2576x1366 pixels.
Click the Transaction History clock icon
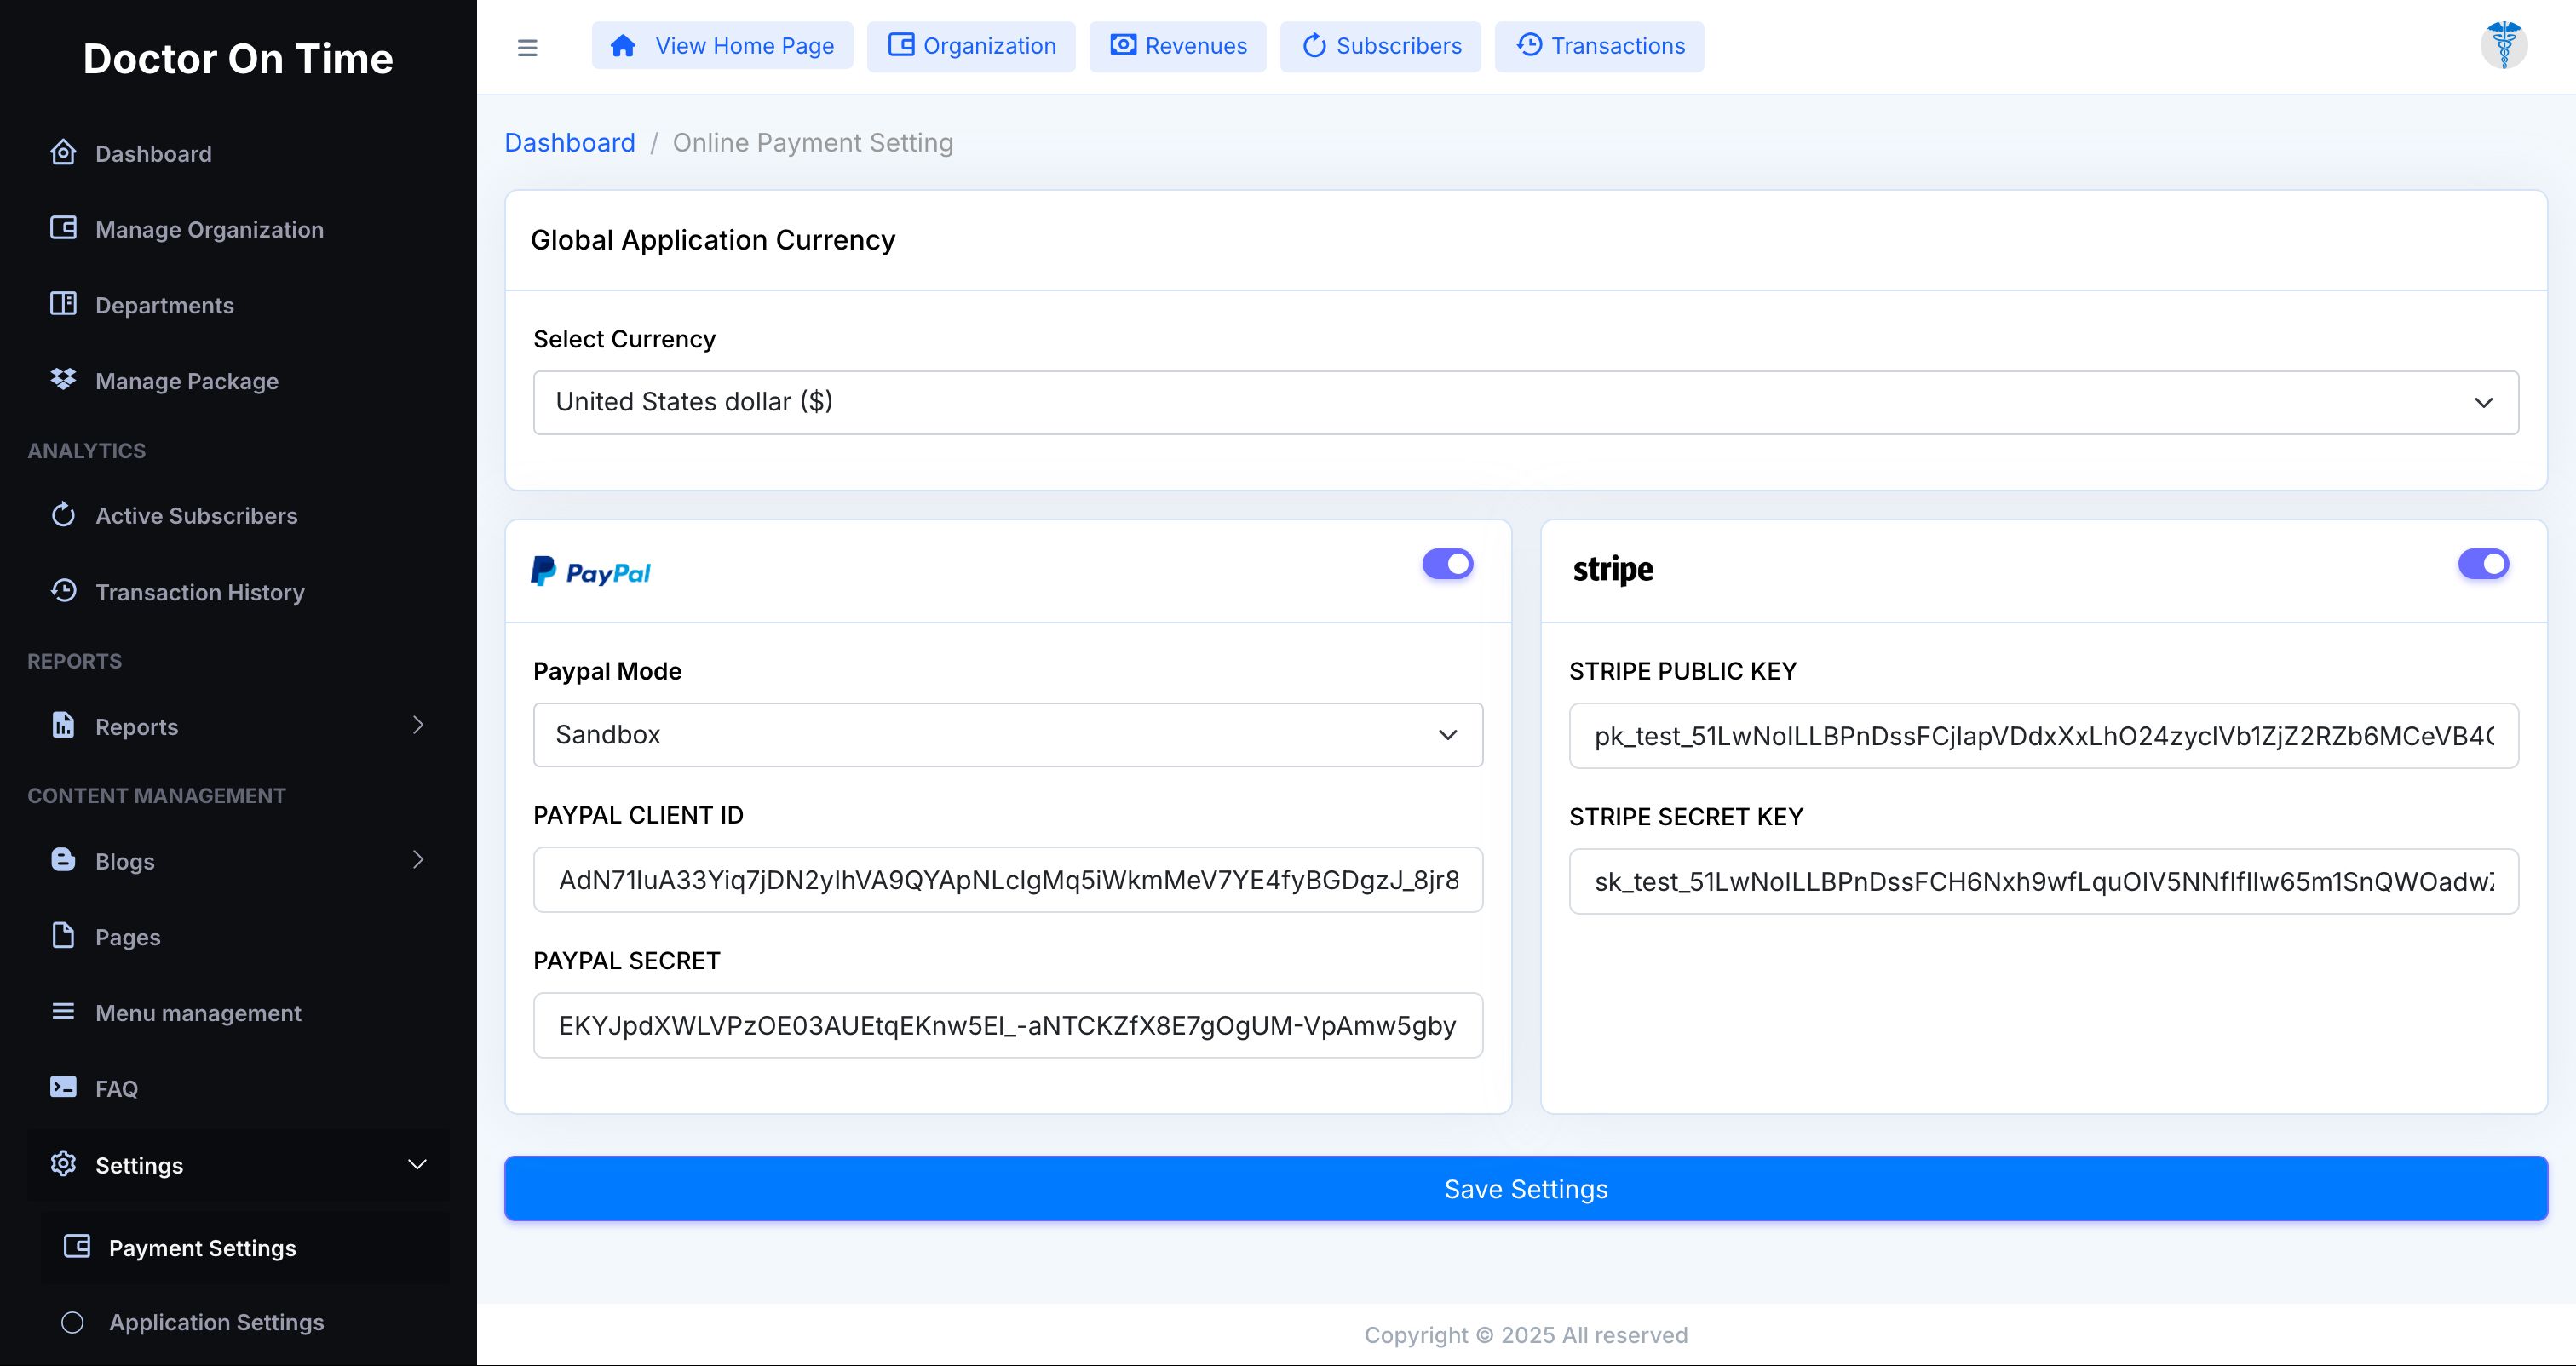pos(63,591)
